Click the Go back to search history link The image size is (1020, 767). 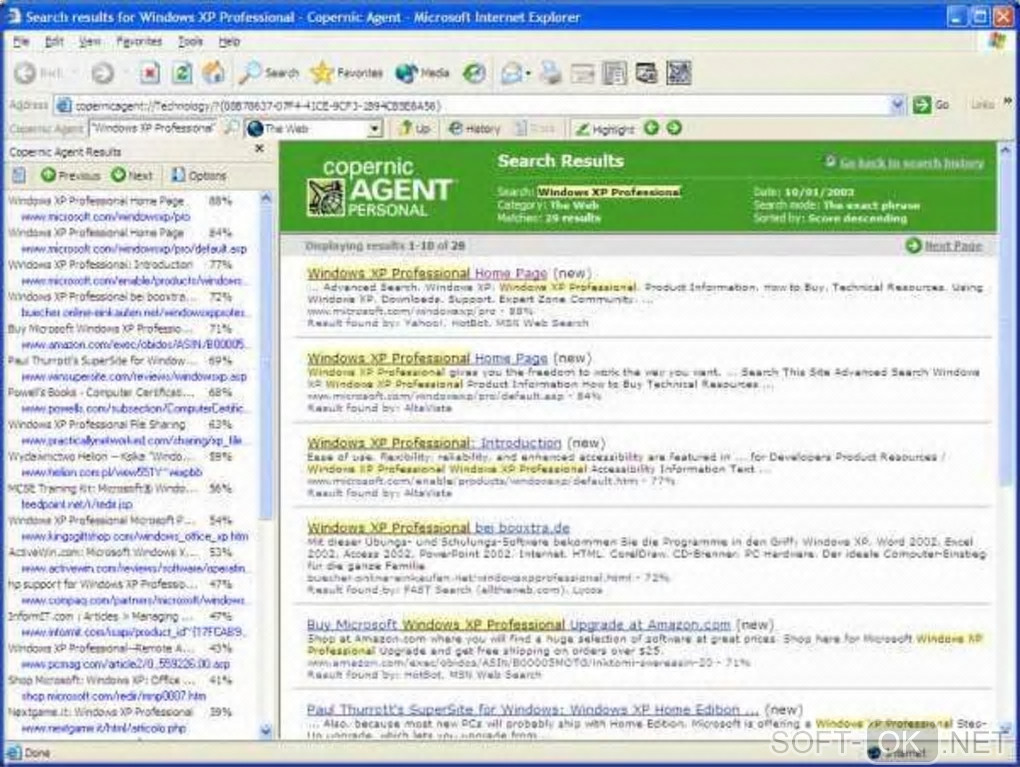click(911, 163)
